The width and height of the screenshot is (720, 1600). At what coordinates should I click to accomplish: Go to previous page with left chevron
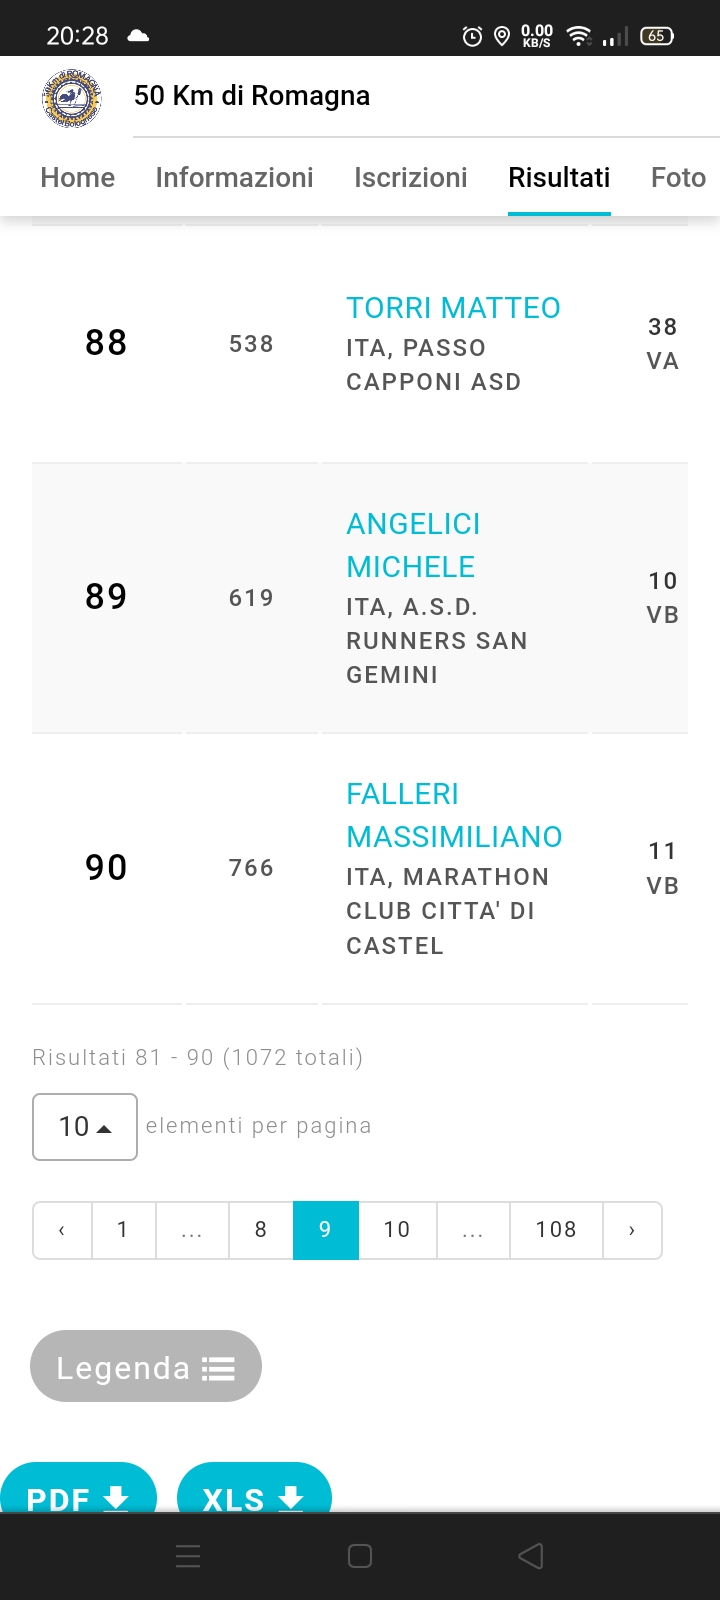pos(62,1230)
